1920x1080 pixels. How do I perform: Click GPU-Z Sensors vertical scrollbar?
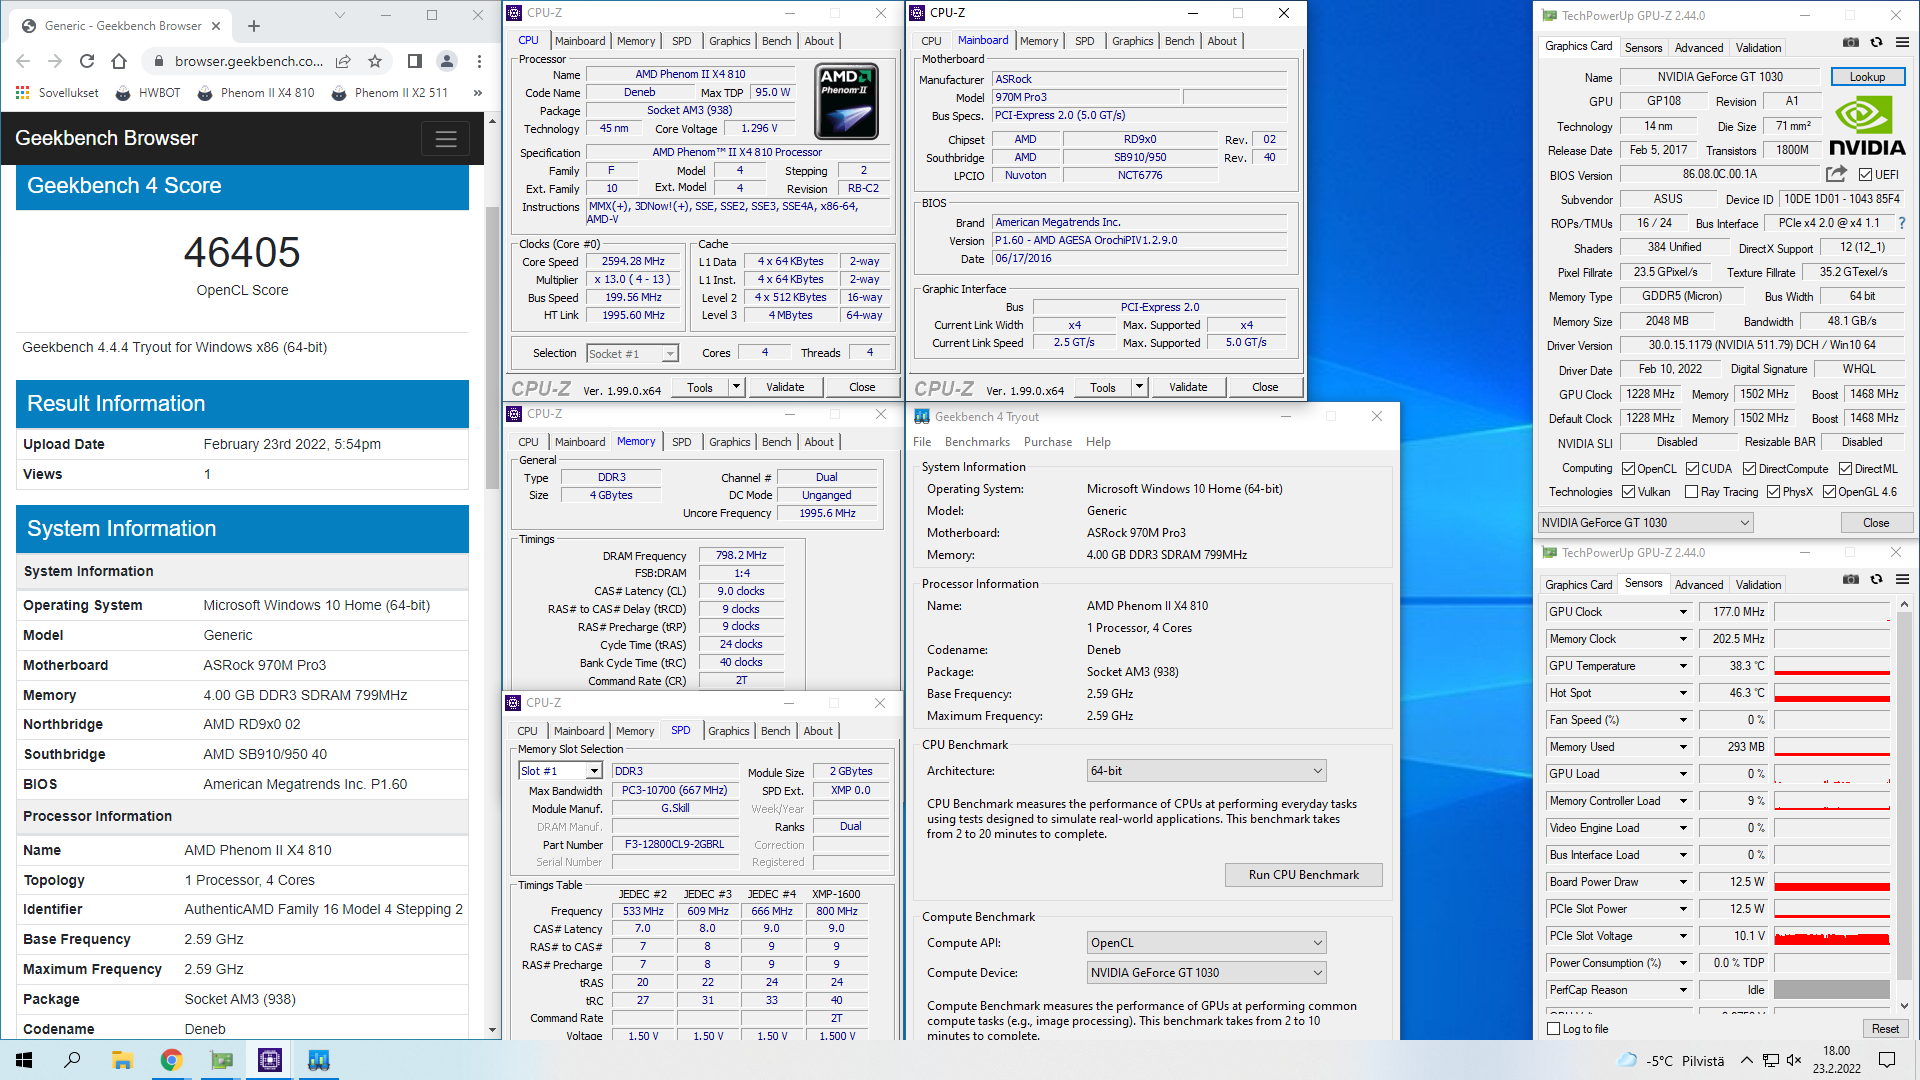[x=1904, y=795]
